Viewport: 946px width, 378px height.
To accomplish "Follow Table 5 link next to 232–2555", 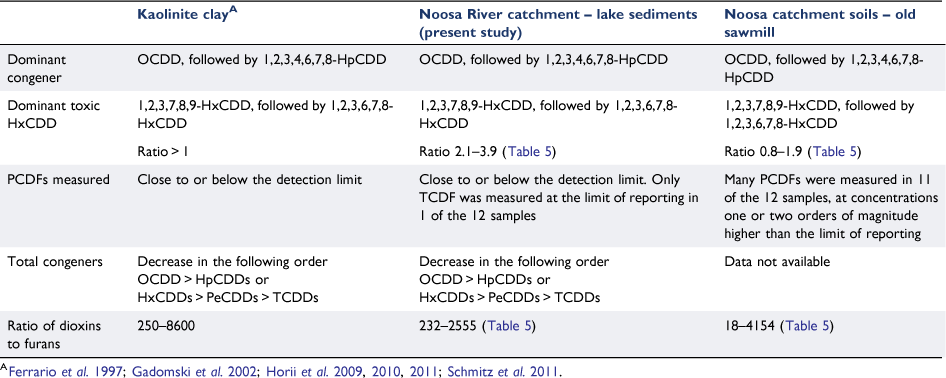I will [510, 326].
